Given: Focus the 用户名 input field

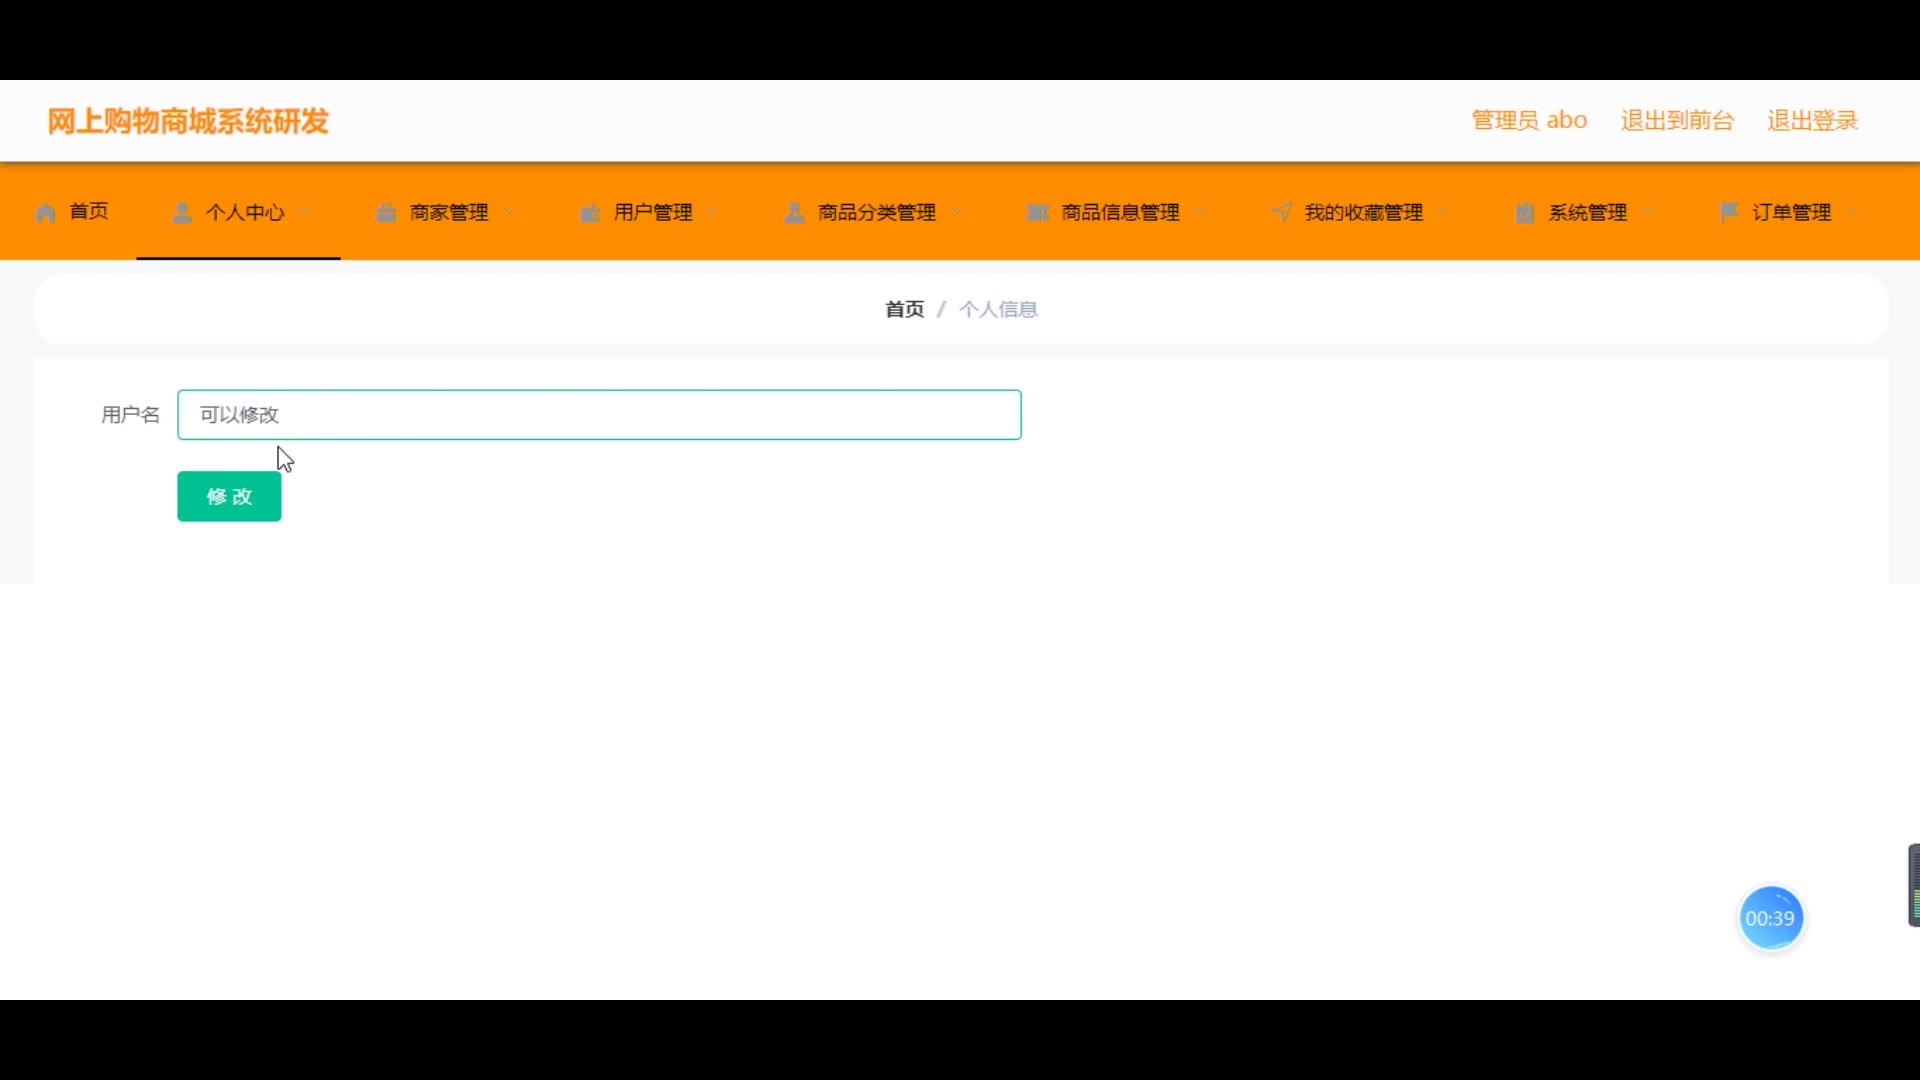Looking at the screenshot, I should coord(599,415).
